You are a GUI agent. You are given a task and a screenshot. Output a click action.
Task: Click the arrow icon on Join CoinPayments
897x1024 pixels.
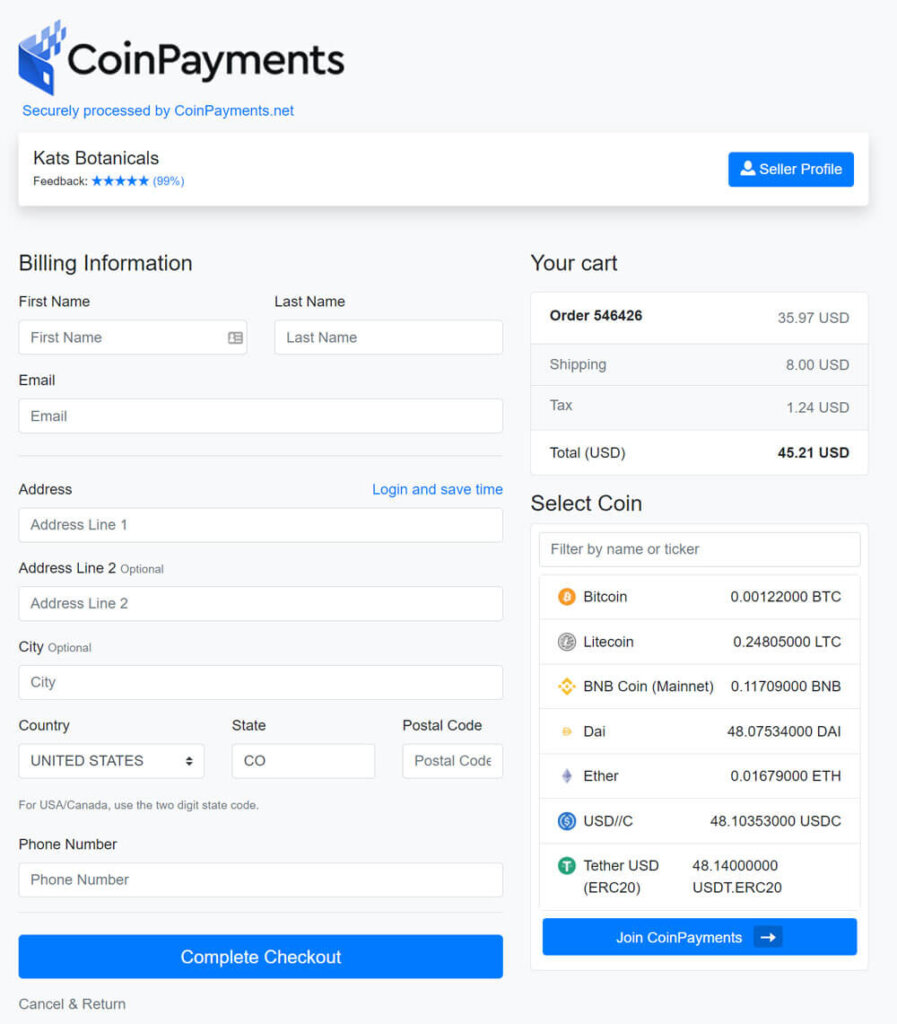(768, 937)
